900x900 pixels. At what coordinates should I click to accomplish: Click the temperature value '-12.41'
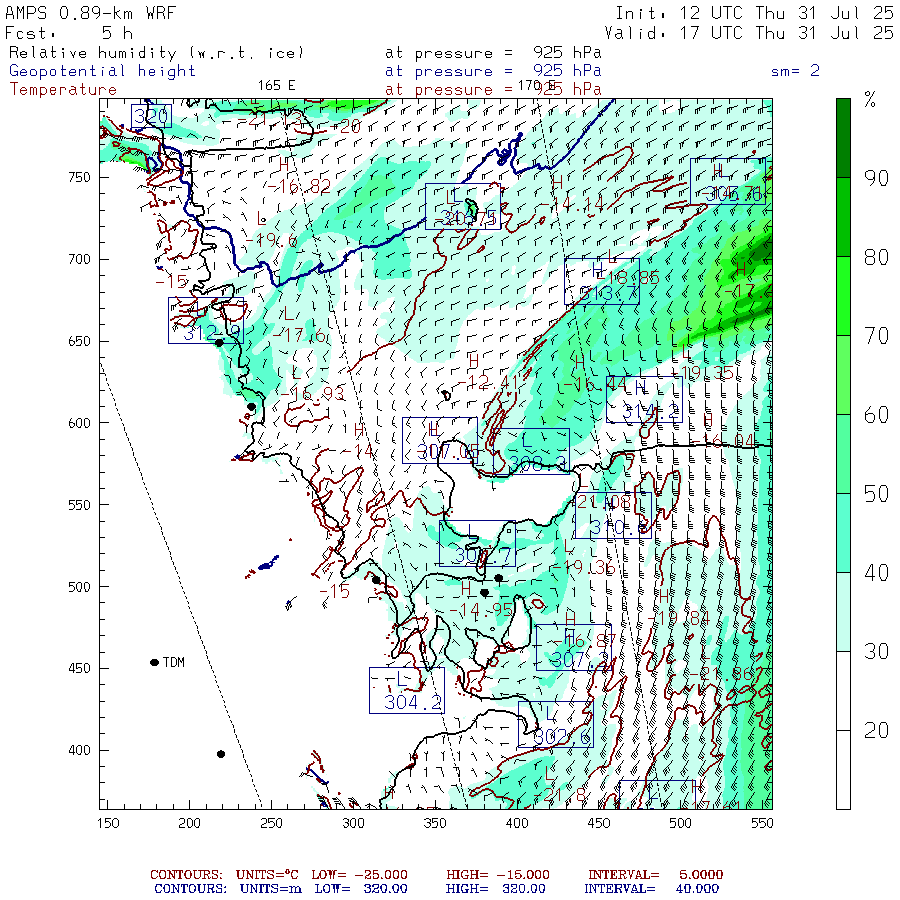488,382
